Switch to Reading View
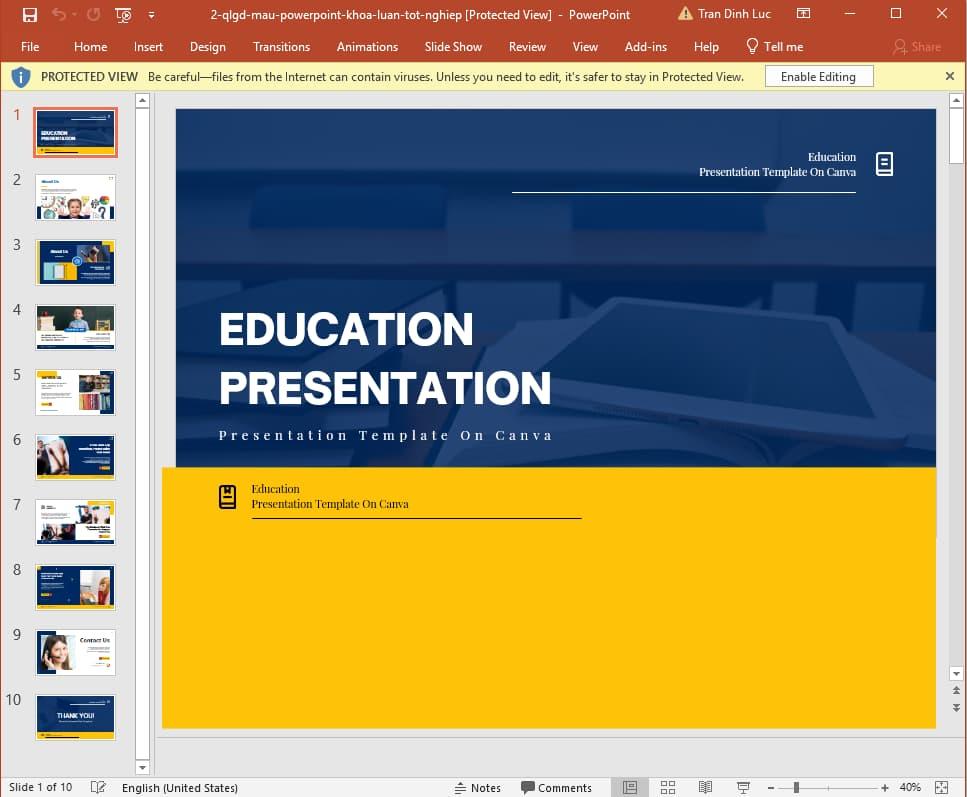The width and height of the screenshot is (967, 797). [x=705, y=787]
